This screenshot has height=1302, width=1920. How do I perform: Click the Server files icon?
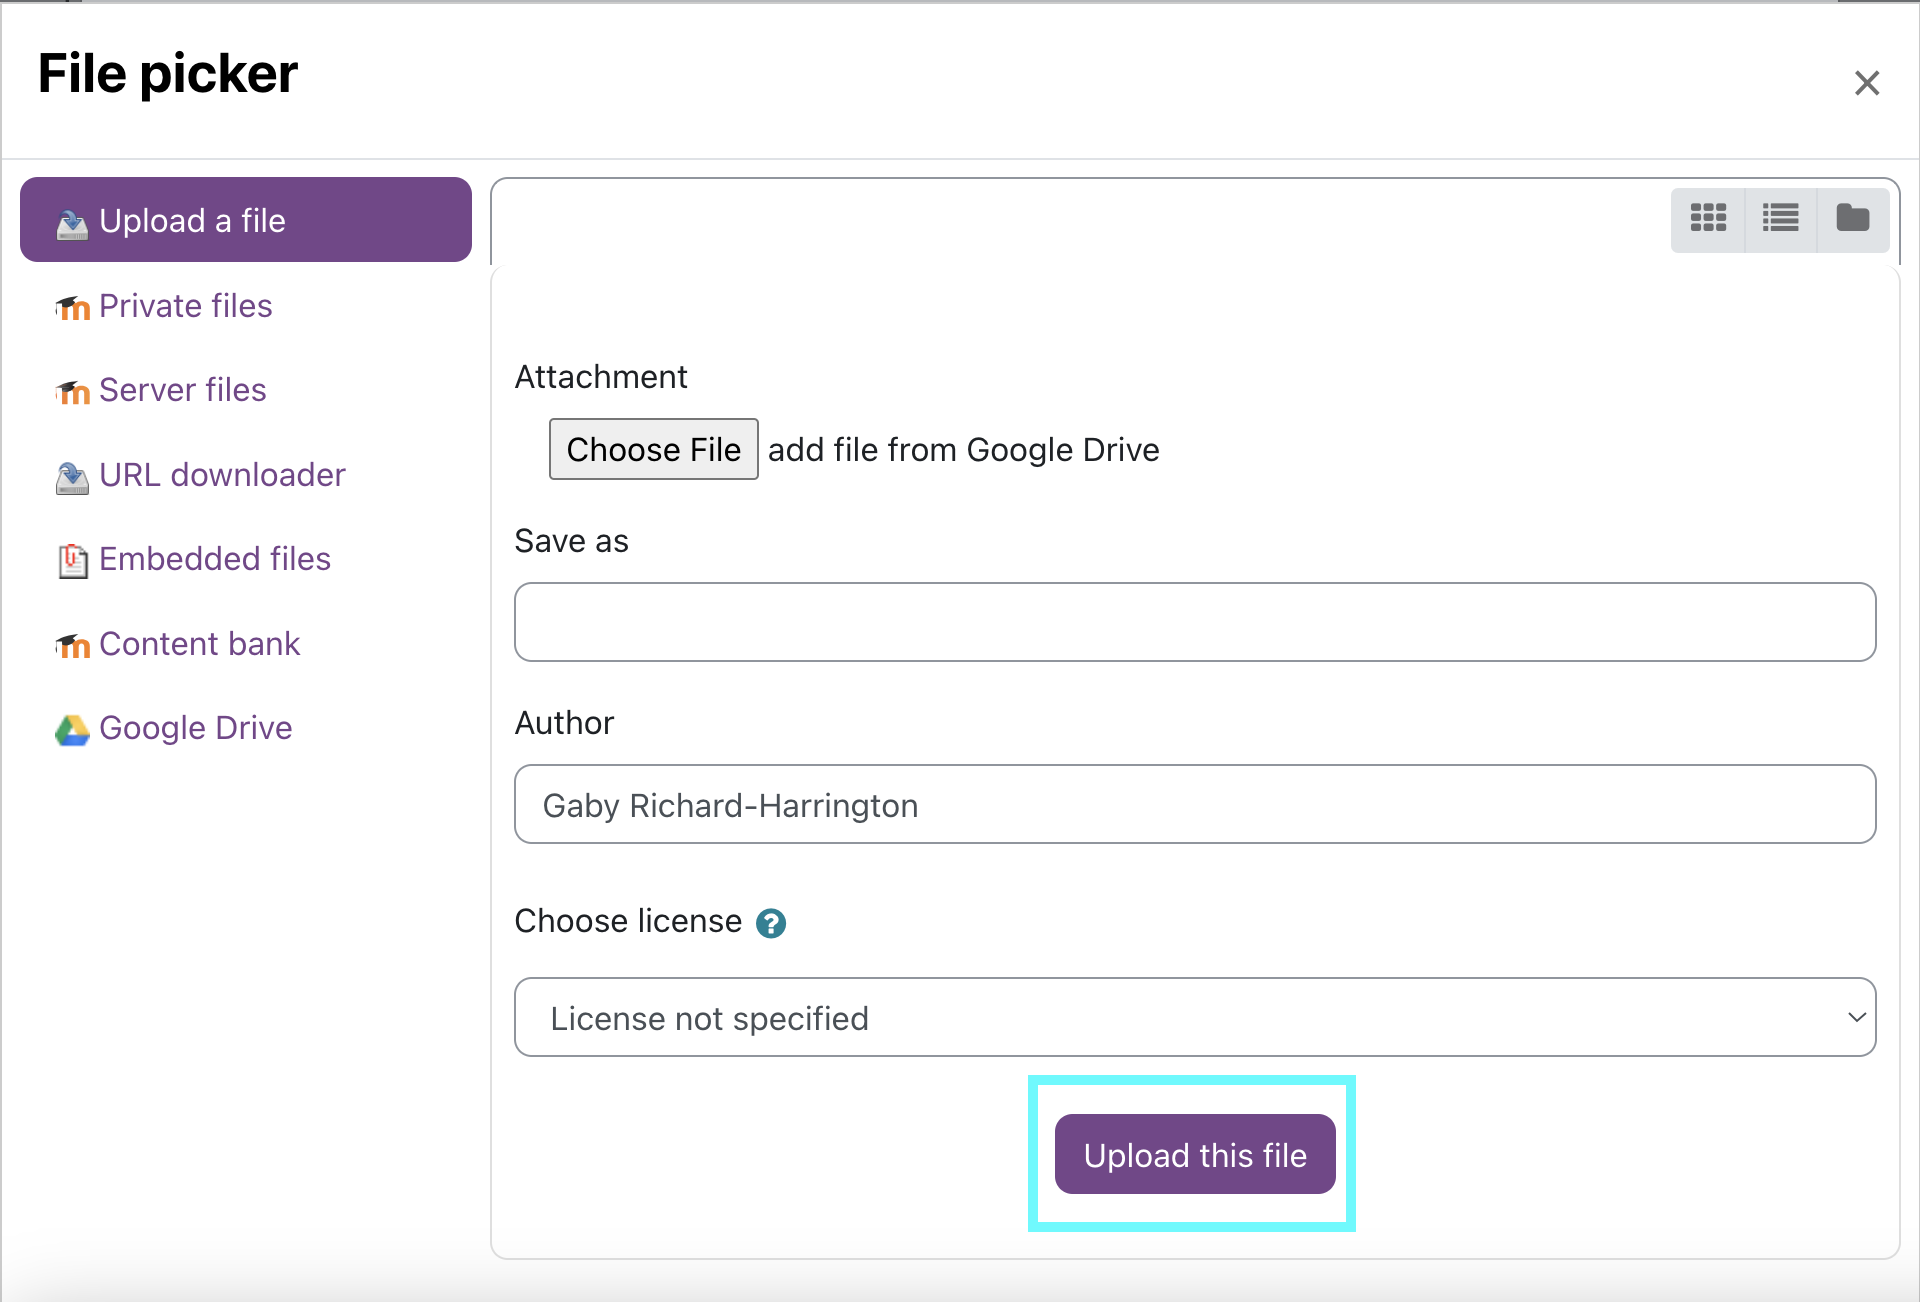pos(74,388)
